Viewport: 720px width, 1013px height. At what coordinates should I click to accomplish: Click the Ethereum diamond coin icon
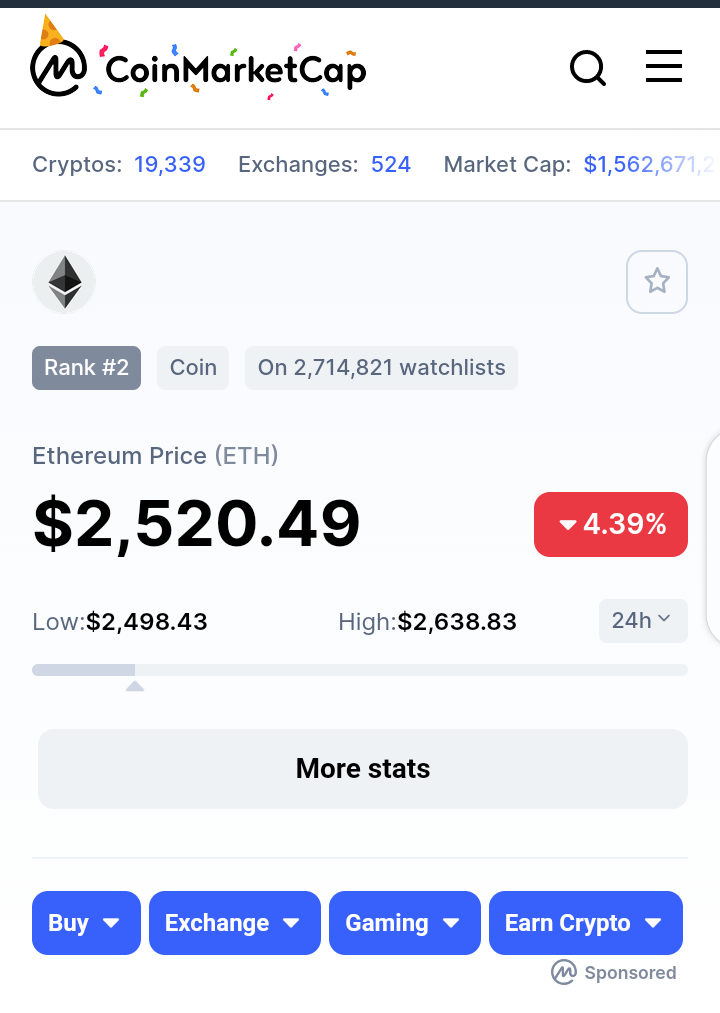click(65, 282)
